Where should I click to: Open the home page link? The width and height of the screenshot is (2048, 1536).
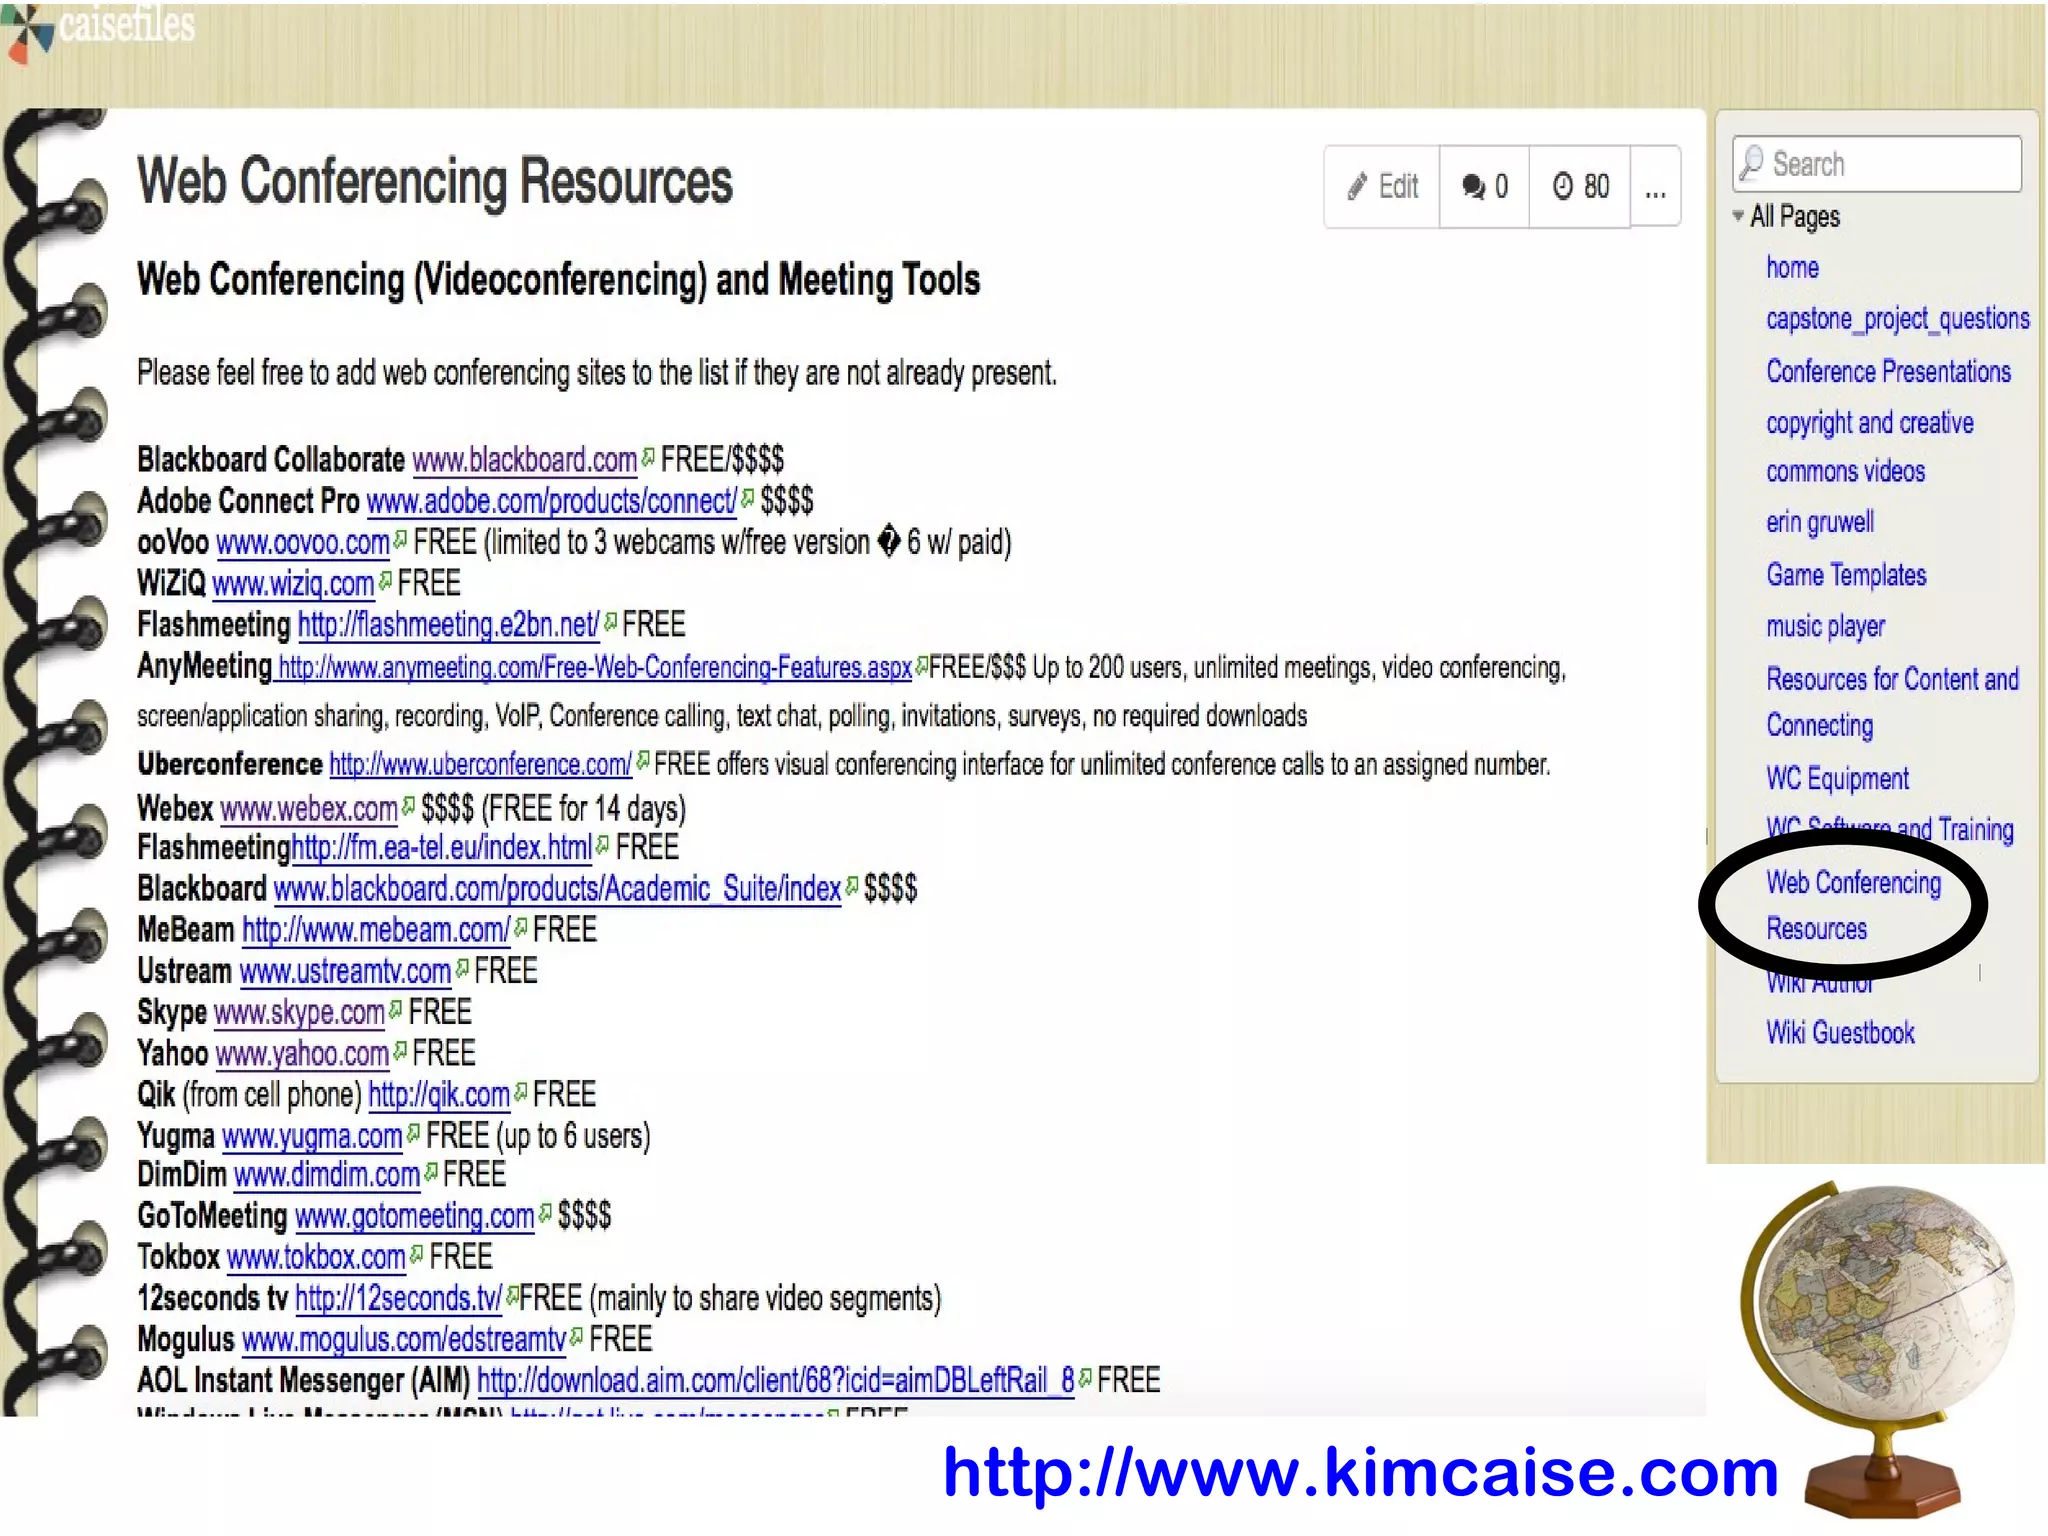pos(1792,268)
